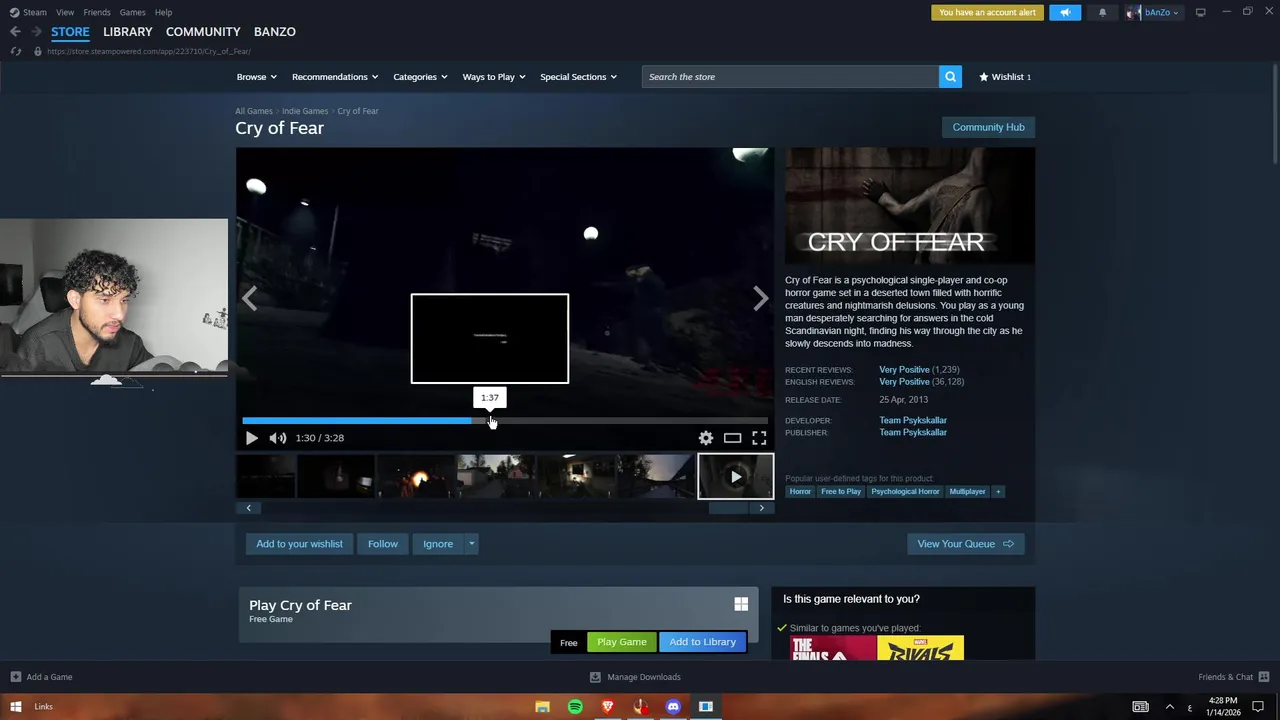Click Add a Game

pos(41,677)
